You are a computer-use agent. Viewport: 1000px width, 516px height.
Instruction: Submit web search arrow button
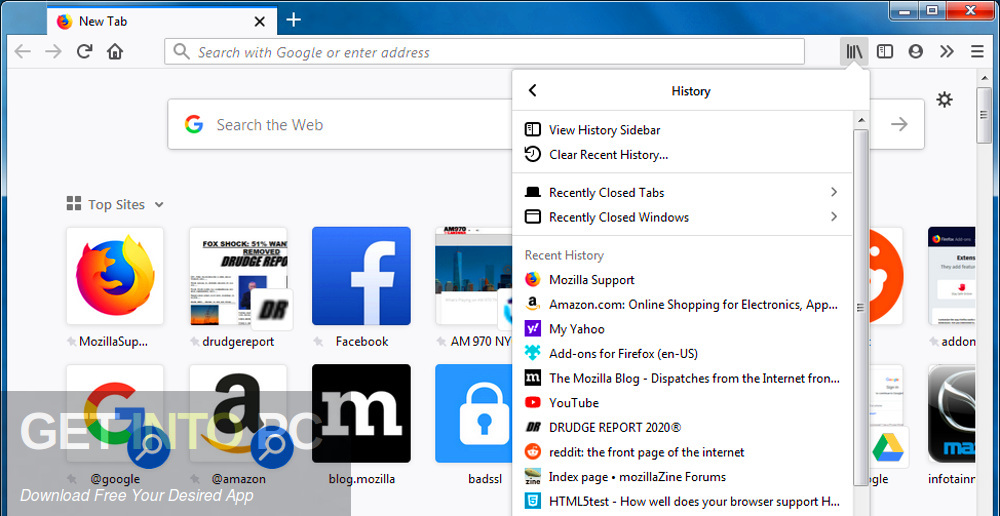click(x=899, y=124)
